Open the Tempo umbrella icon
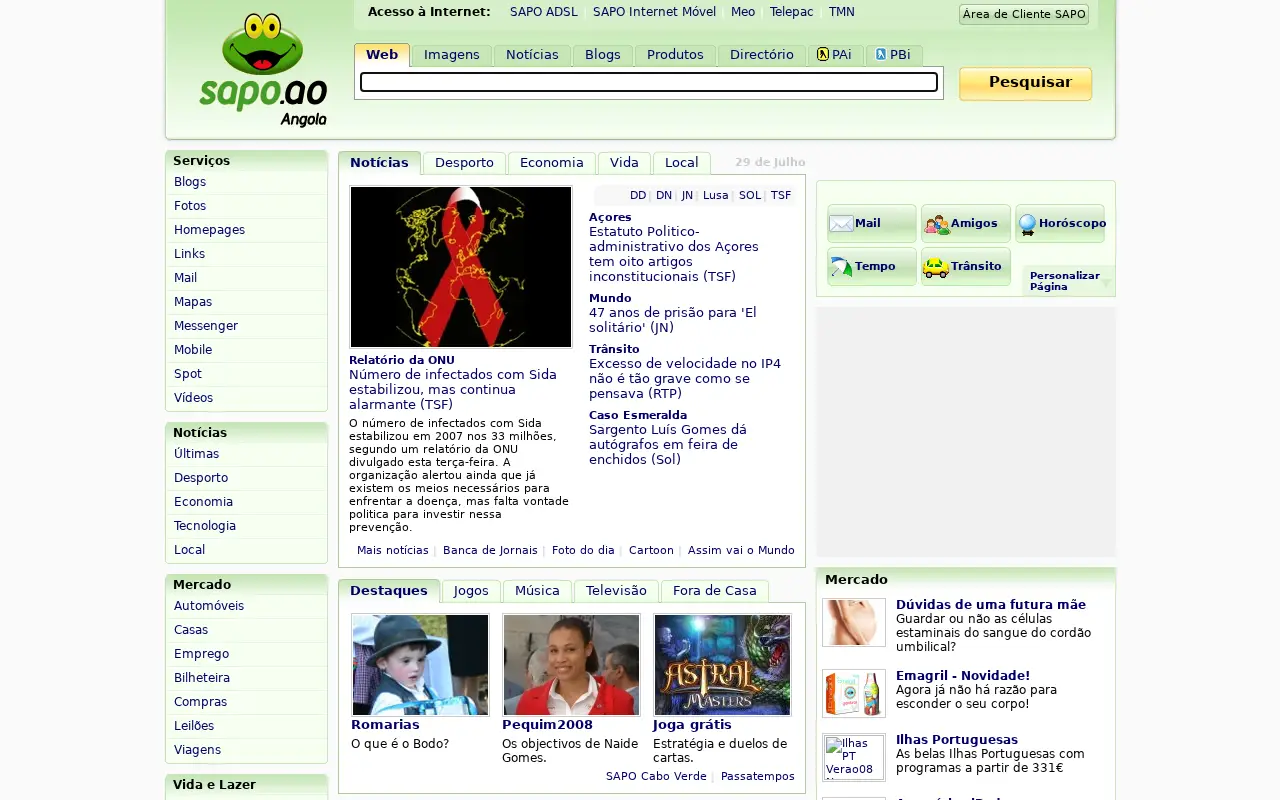The height and width of the screenshot is (800, 1280). pyautogui.click(x=841, y=267)
